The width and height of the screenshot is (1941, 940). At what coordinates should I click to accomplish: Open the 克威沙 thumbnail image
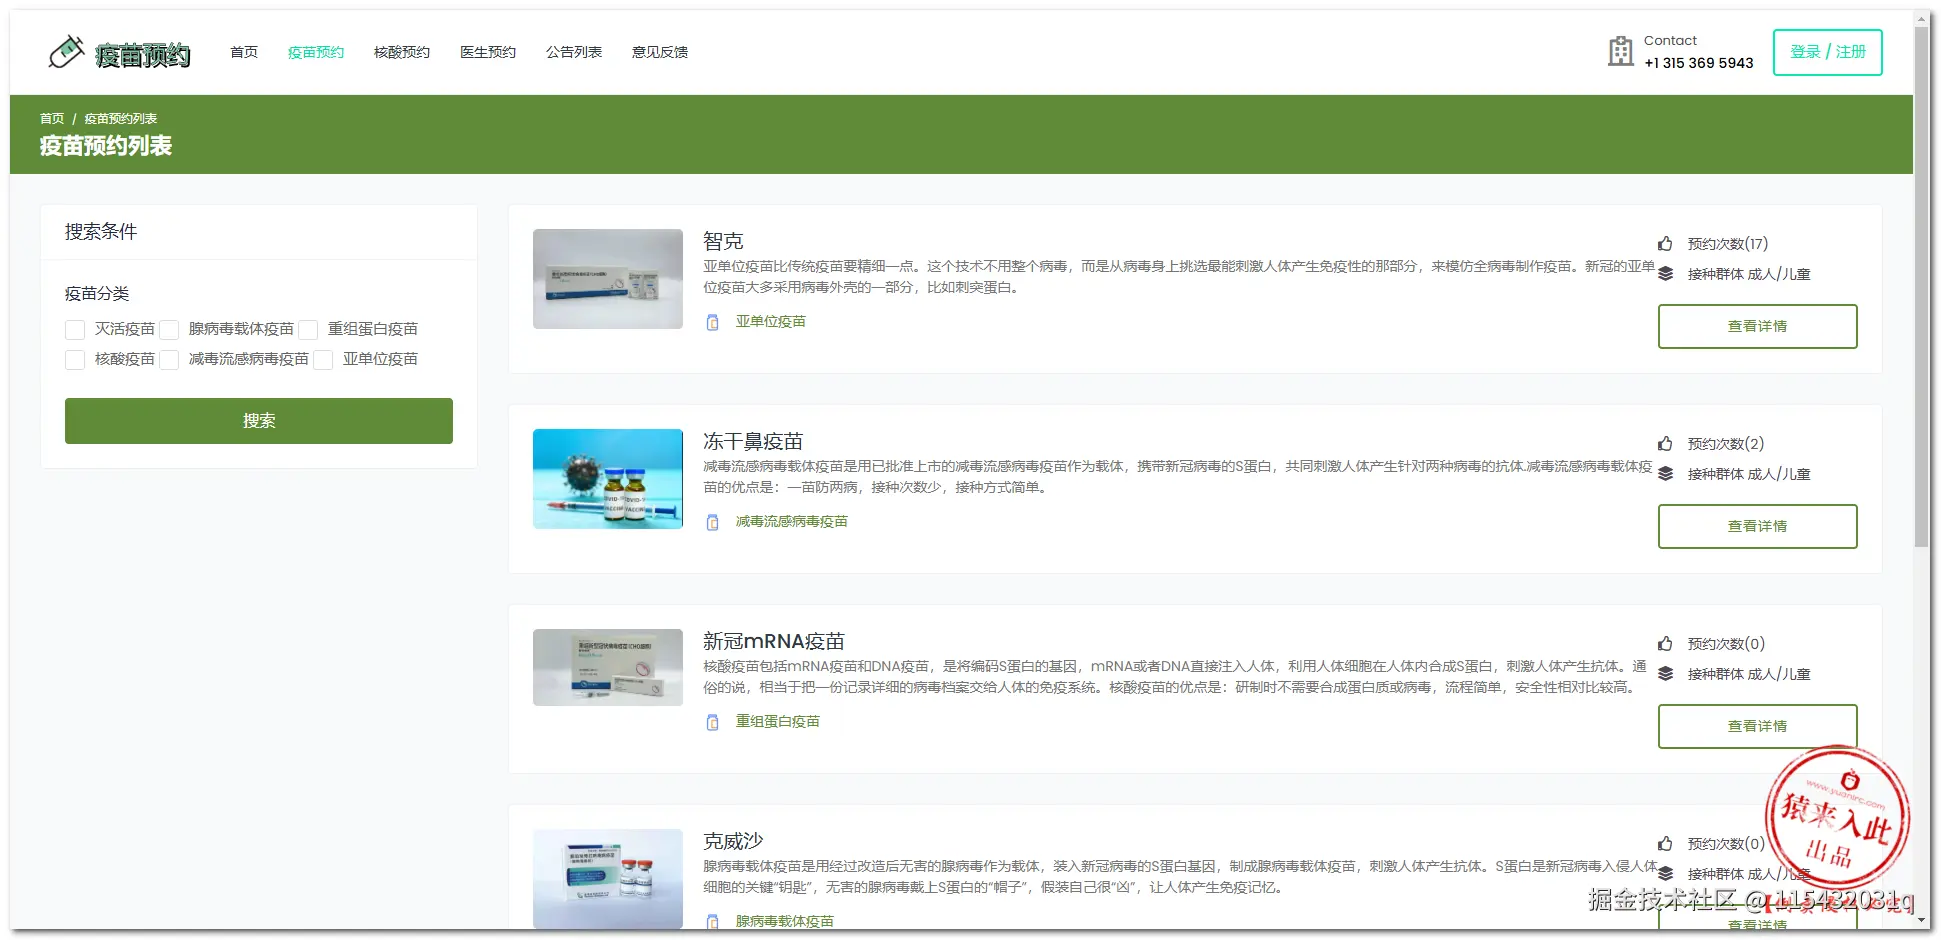click(x=608, y=879)
